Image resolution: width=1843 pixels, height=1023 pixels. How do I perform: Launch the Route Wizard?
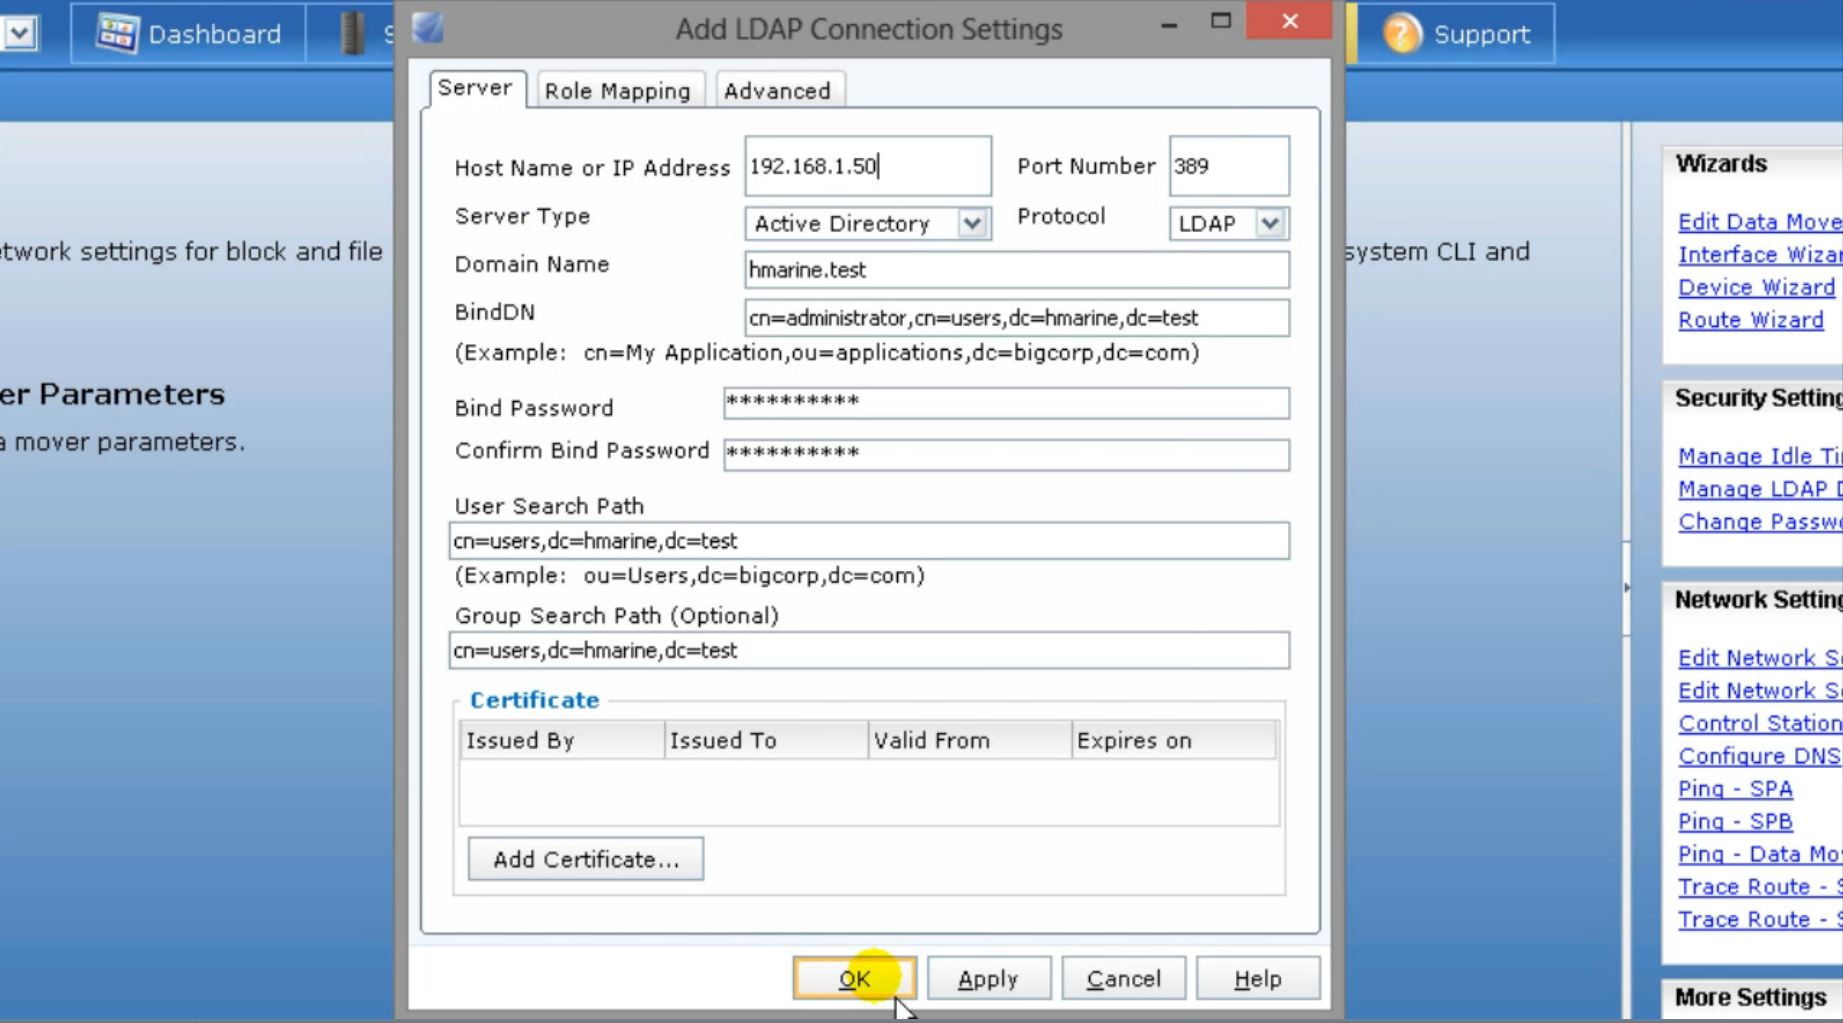click(1751, 319)
